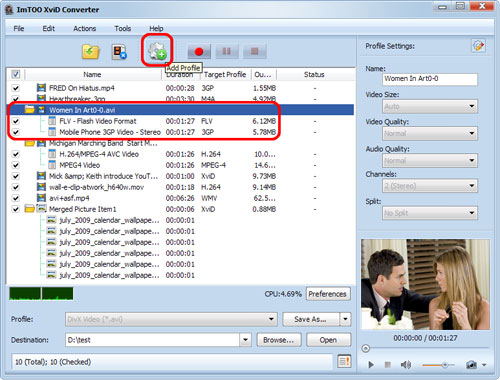Click the H.264/MPEG-4 AVC Video profile icon
Image resolution: width=500 pixels, height=380 pixels.
coord(52,154)
